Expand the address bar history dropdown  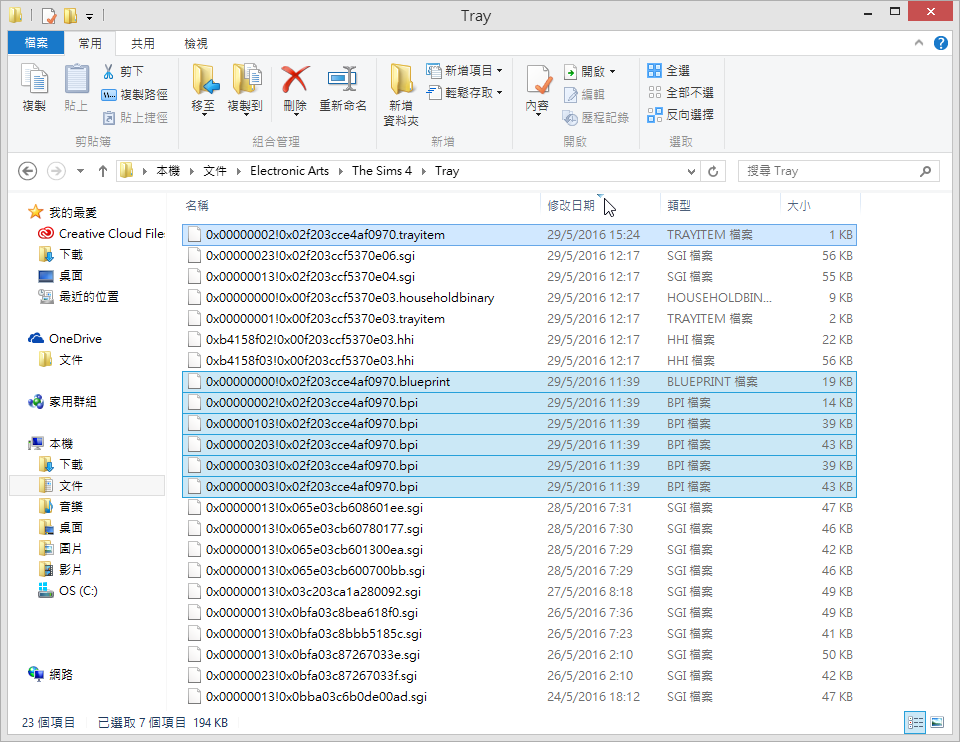coord(691,171)
